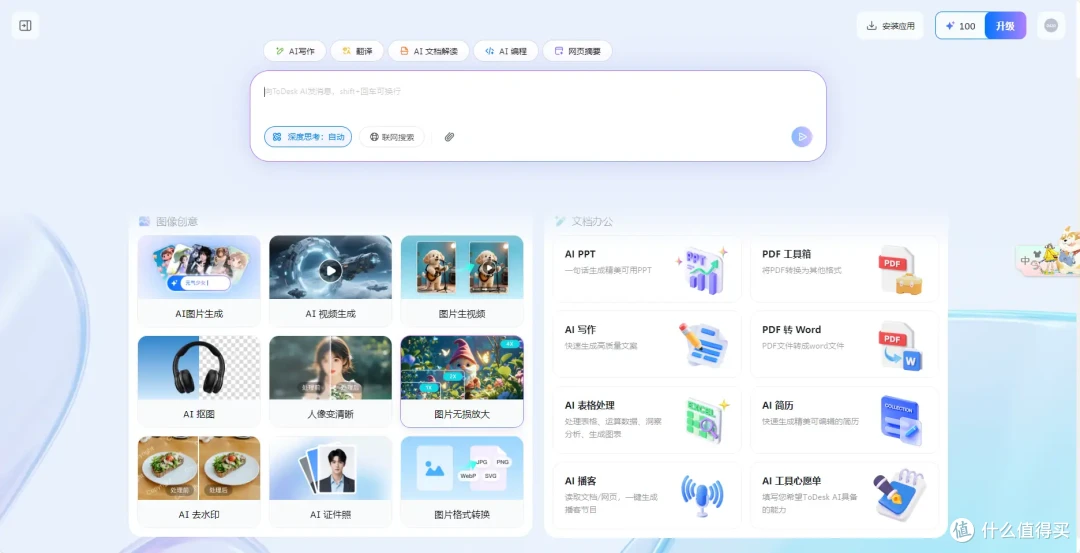Click the 升级 upgrade button
The width and height of the screenshot is (1080, 553).
[1005, 25]
